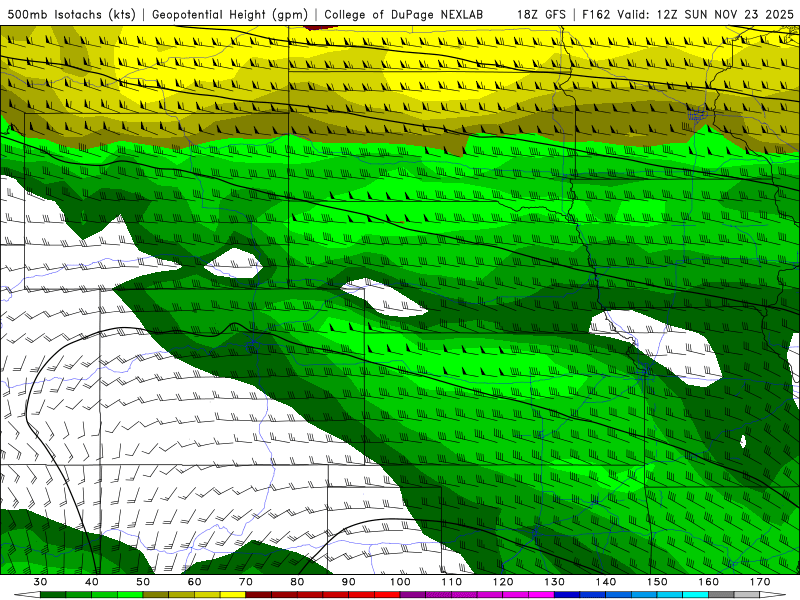
Task: Click the "500mb Isotachs (kts)" title text
Action: click(x=72, y=14)
